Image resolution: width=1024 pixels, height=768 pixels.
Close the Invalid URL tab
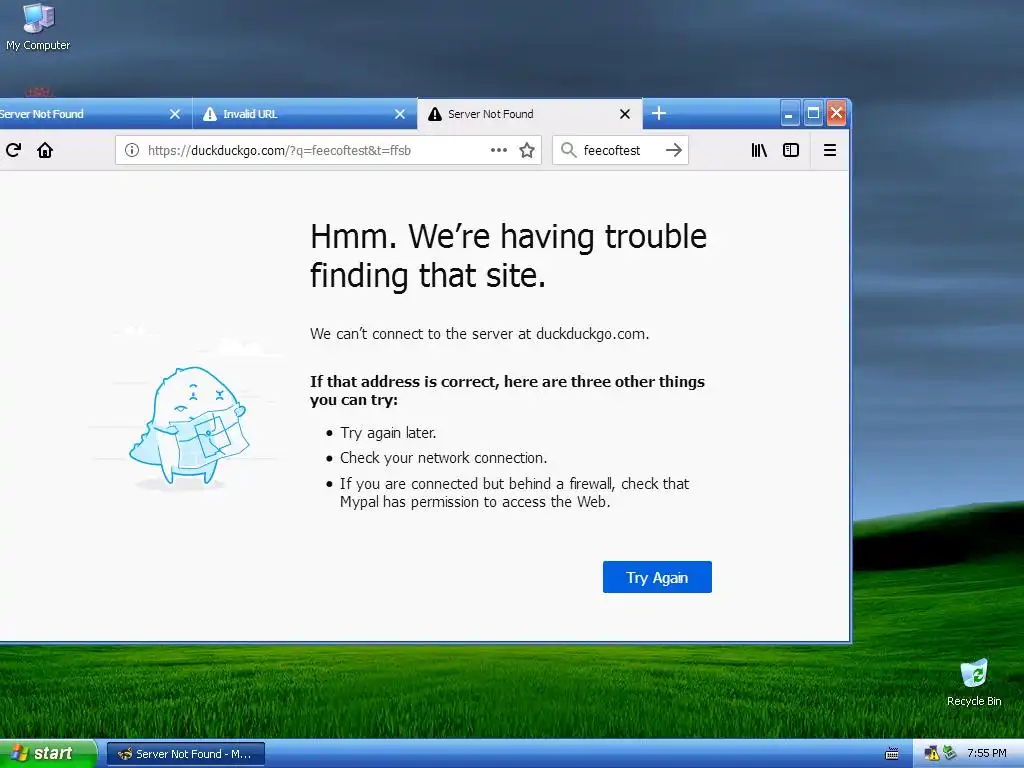point(400,114)
